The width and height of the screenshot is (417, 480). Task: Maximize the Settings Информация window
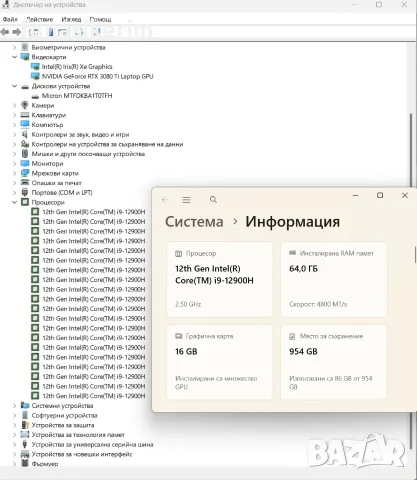(x=380, y=195)
